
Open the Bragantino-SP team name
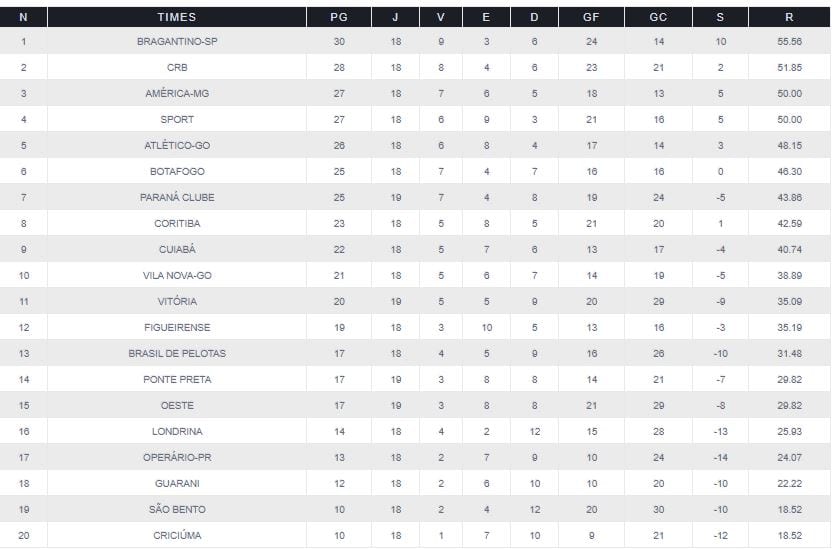pyautogui.click(x=177, y=42)
